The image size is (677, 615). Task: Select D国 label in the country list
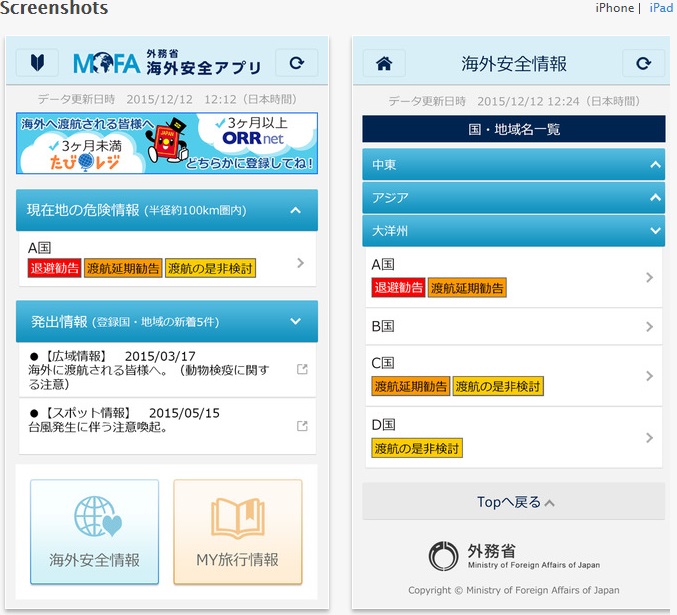(x=383, y=425)
